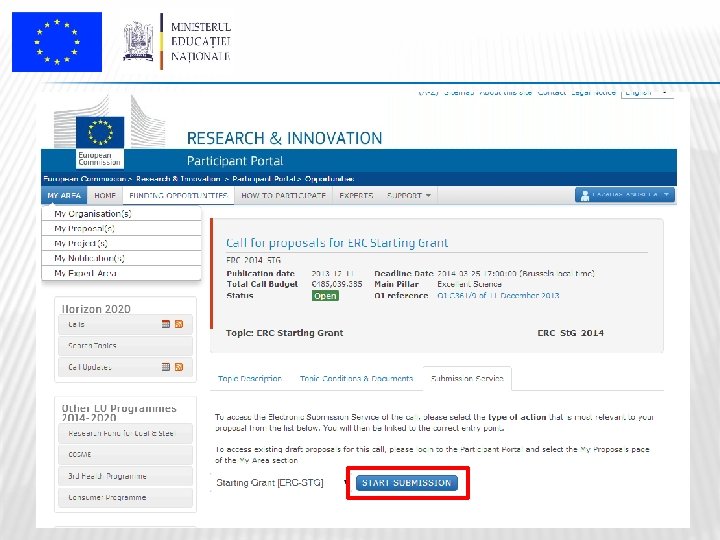This screenshot has height=540, width=720.
Task: Go to the HOME menu item
Action: click(x=105, y=196)
